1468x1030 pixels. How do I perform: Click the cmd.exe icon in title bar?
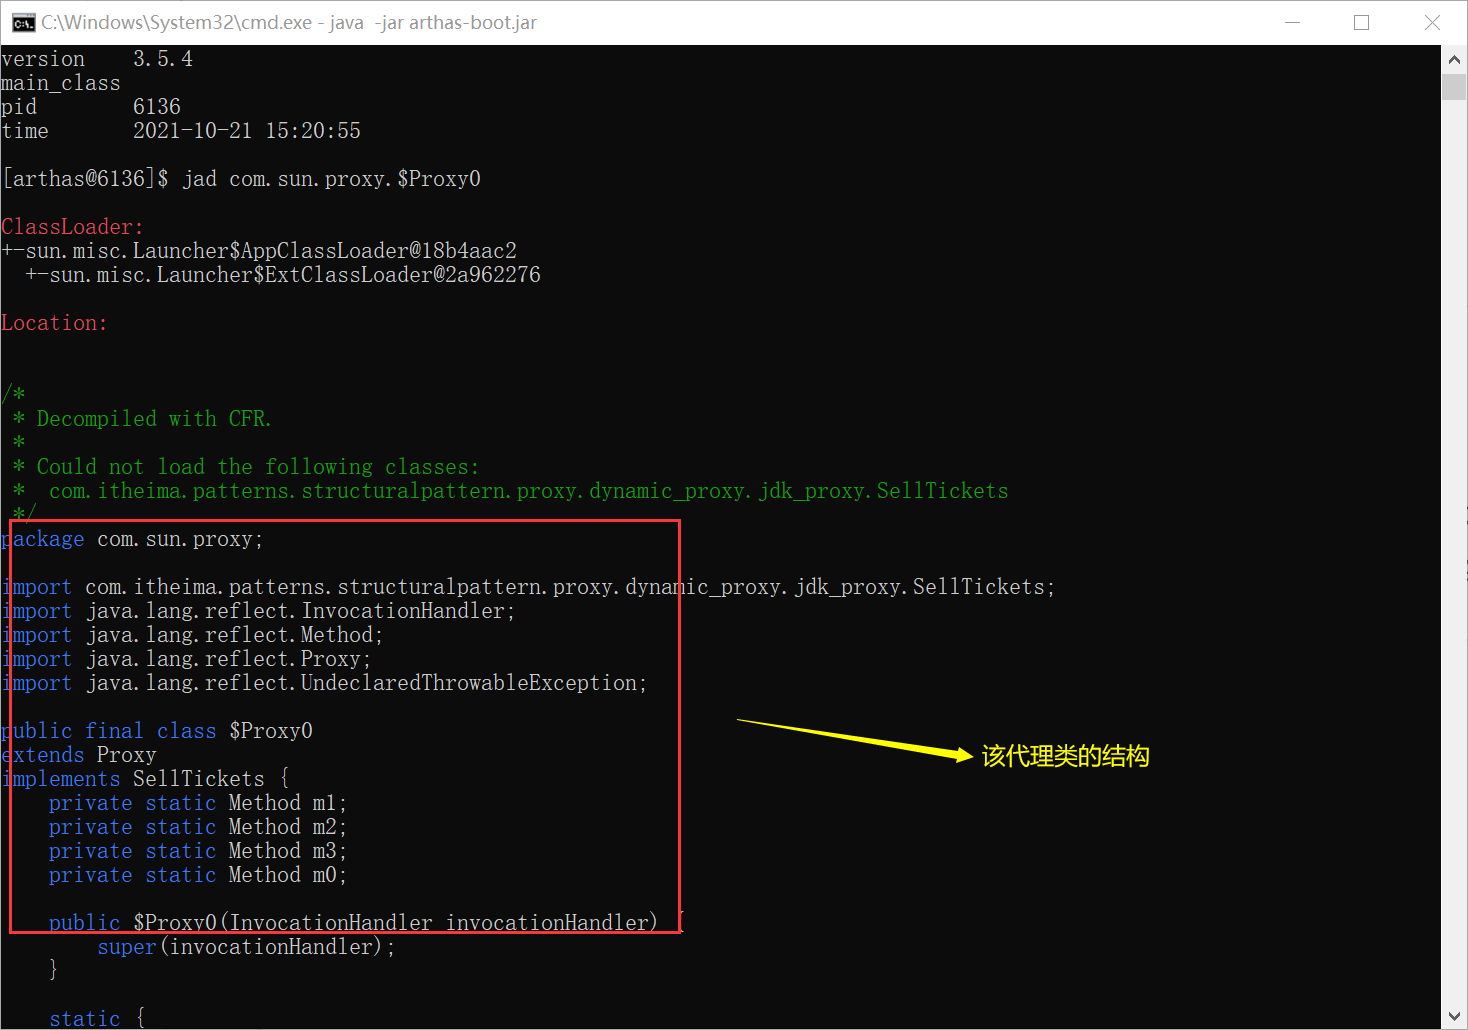pyautogui.click(x=23, y=23)
